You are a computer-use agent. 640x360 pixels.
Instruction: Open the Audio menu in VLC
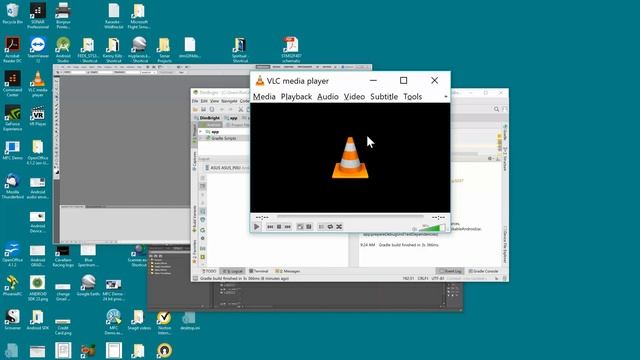click(328, 97)
